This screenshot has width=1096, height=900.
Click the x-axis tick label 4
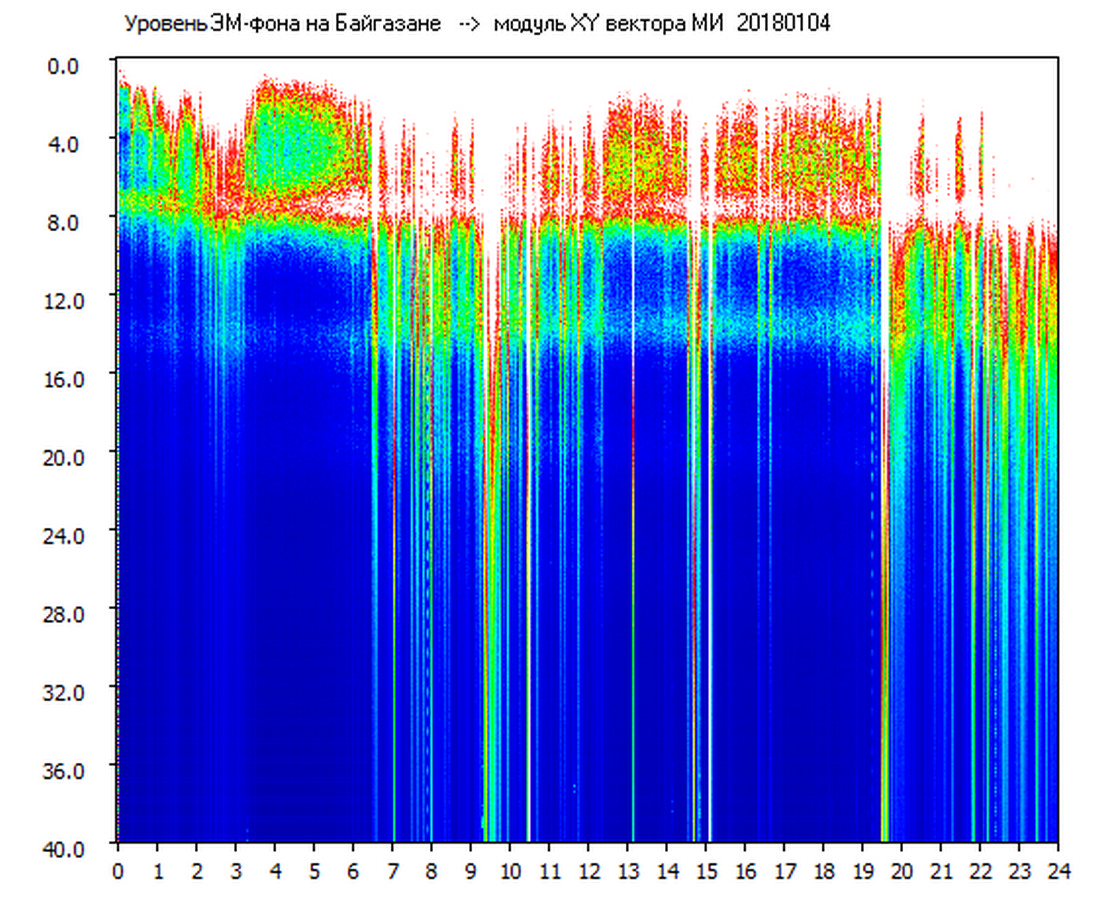click(275, 871)
